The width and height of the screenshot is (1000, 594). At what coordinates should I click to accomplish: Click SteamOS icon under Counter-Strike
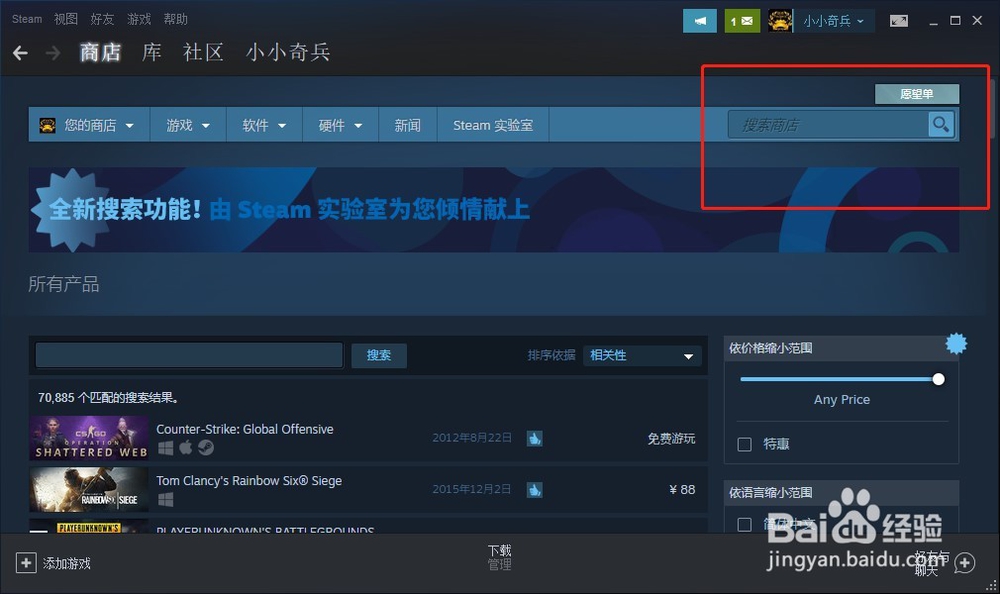pos(205,448)
